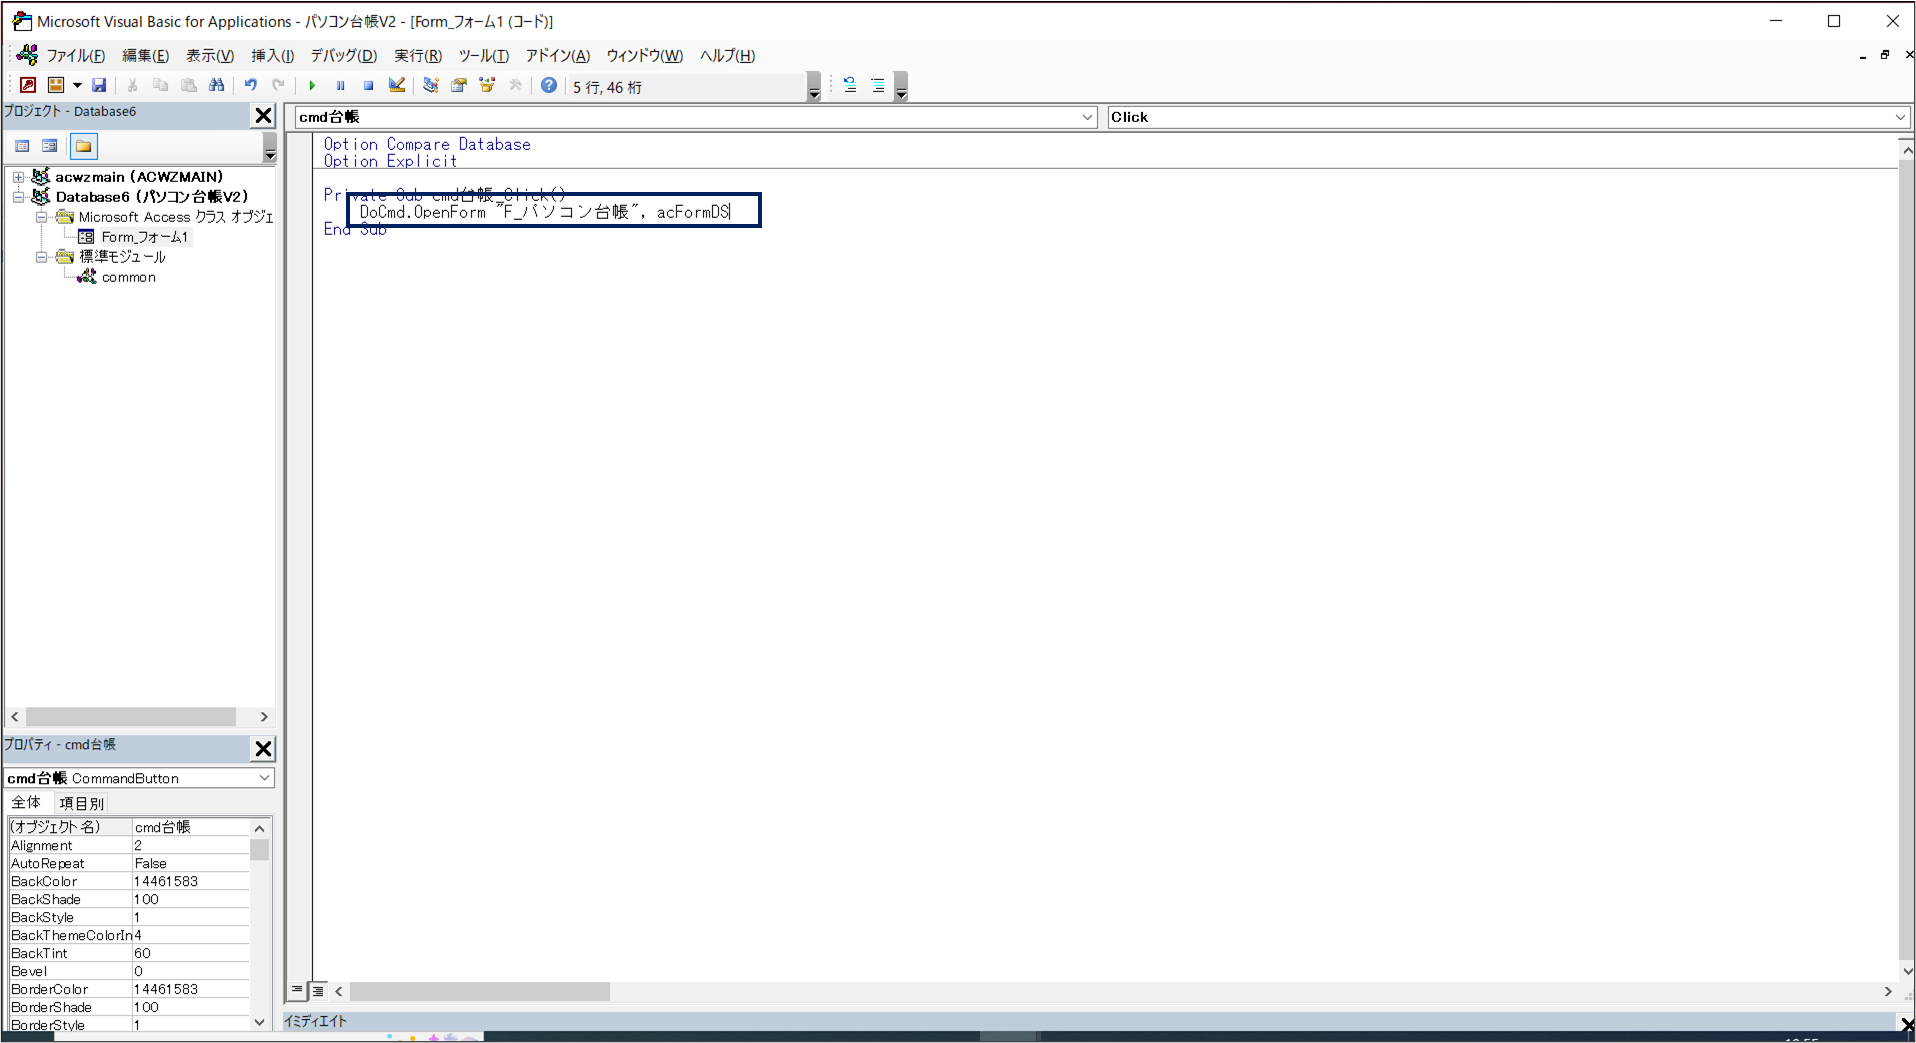
Task: Open Visual Basic Help question icon
Action: pyautogui.click(x=549, y=85)
